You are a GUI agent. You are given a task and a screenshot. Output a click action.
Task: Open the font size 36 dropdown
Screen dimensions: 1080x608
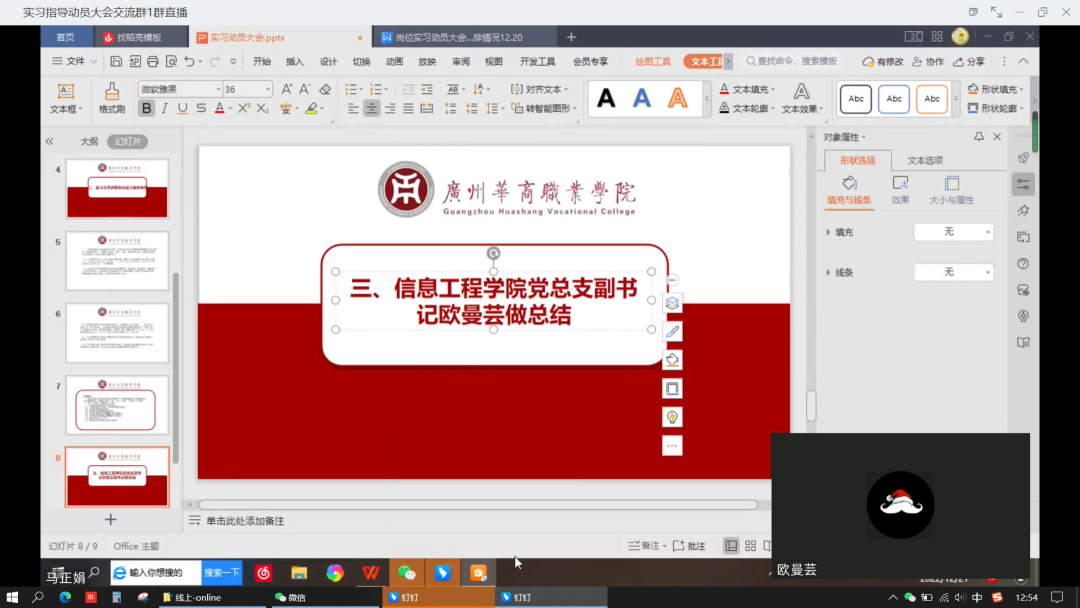point(268,89)
